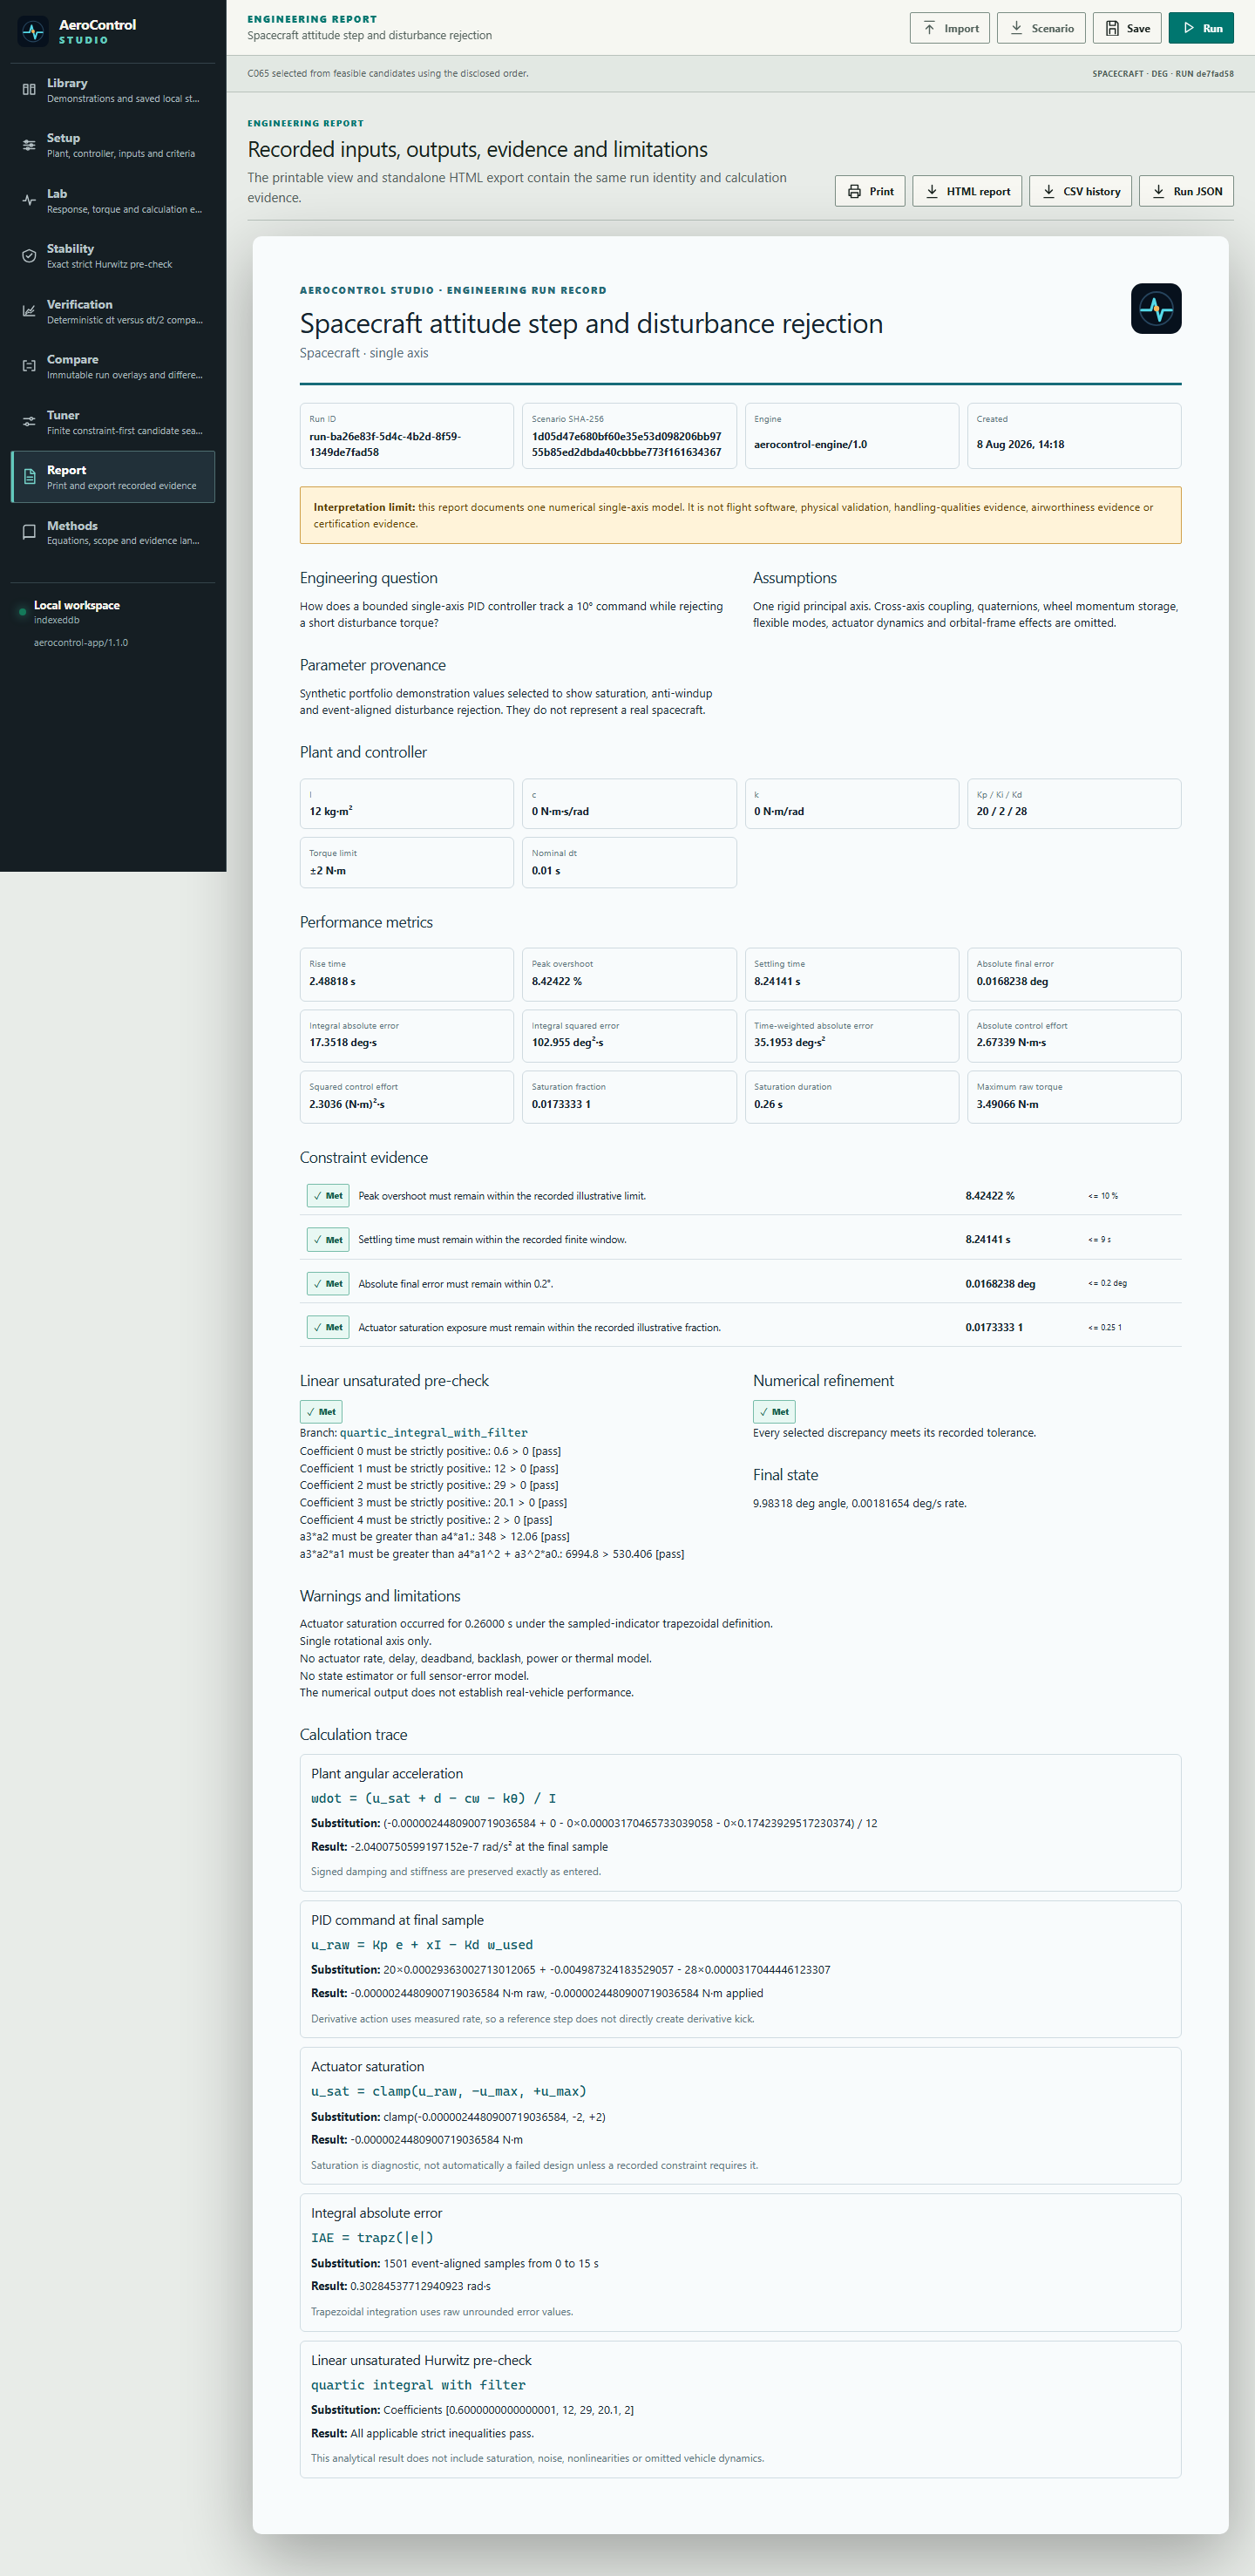Click the Met badge for actuator saturation exposure
The image size is (1255, 2576).
point(328,1328)
